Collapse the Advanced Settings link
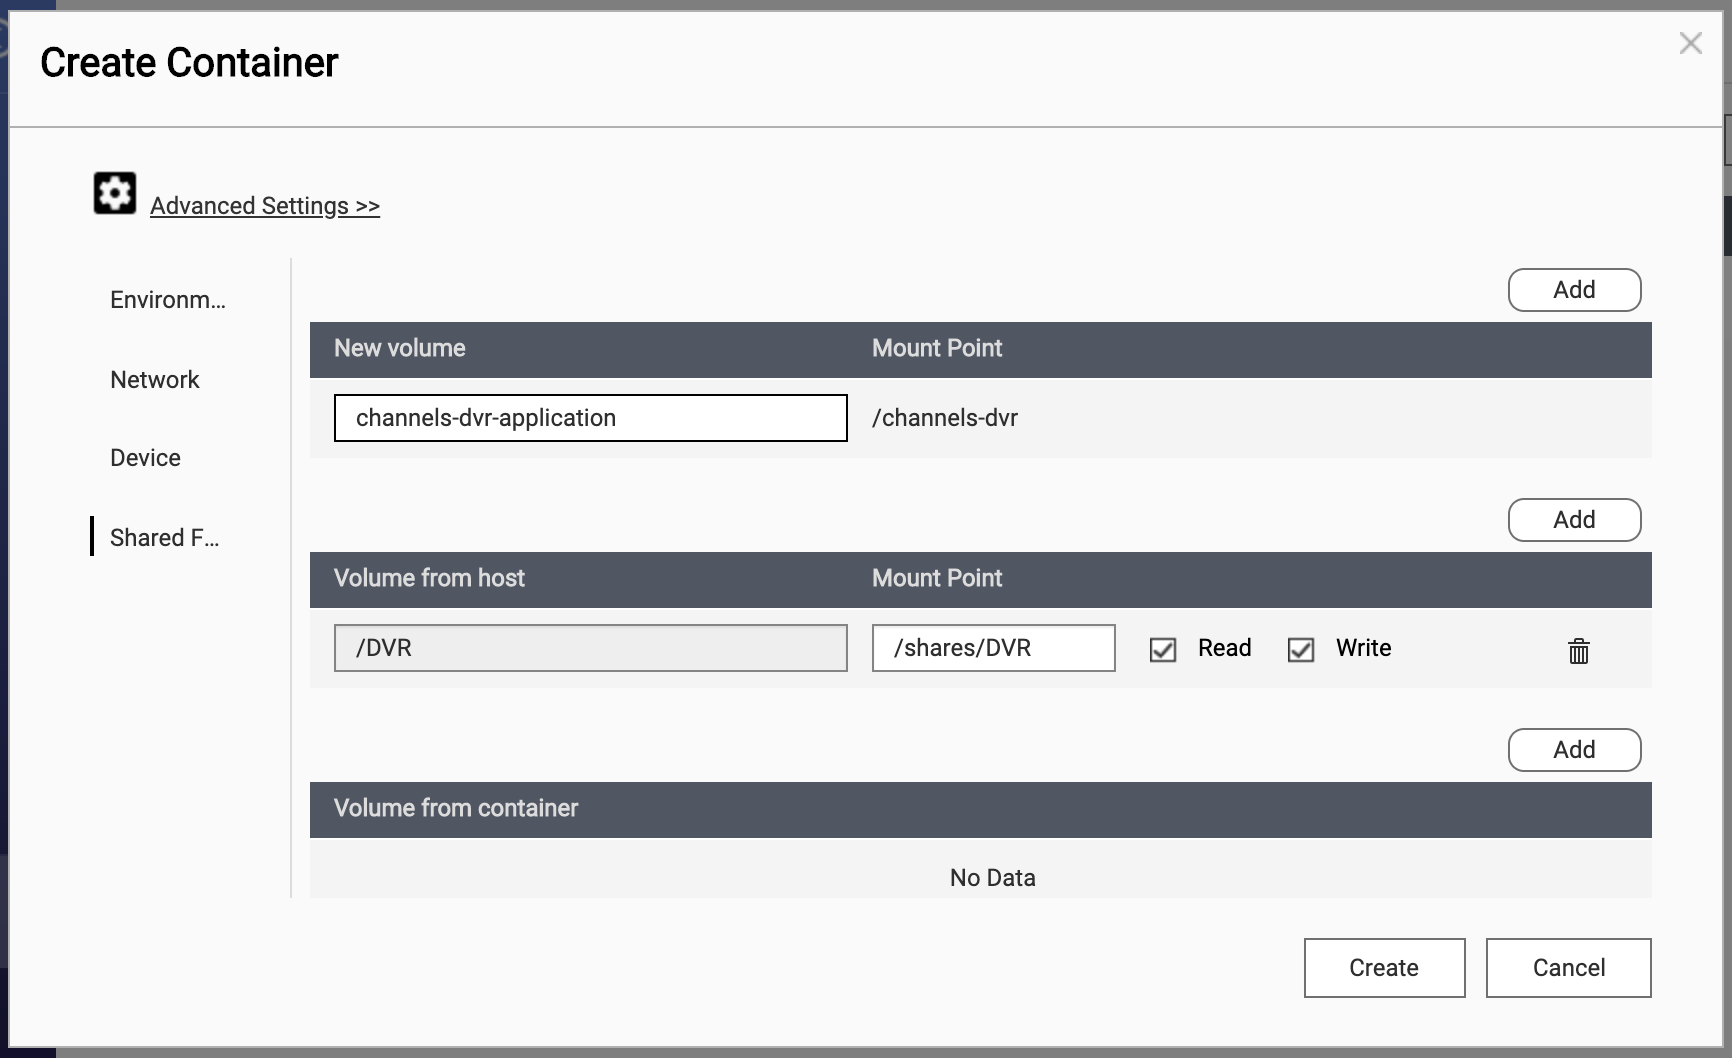1732x1058 pixels. coord(265,206)
